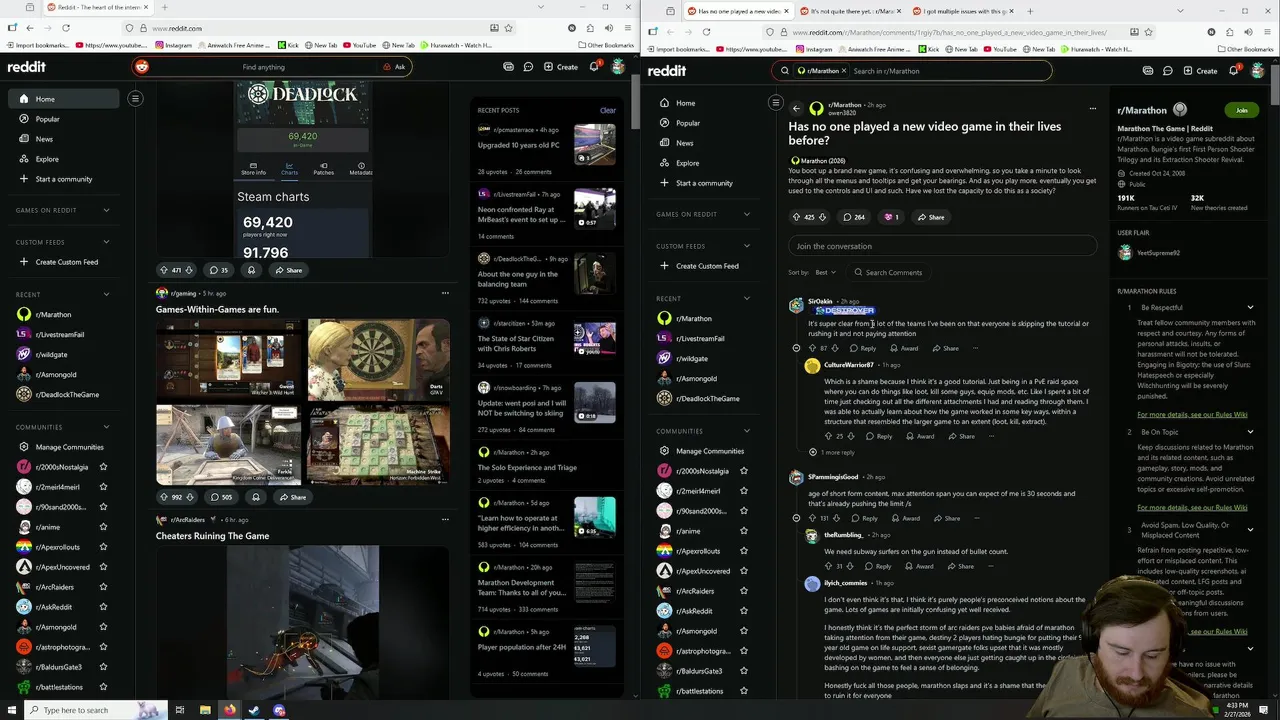Image resolution: width=1280 pixels, height=720 pixels.
Task: Join the r/Marathon community
Action: click(1242, 110)
